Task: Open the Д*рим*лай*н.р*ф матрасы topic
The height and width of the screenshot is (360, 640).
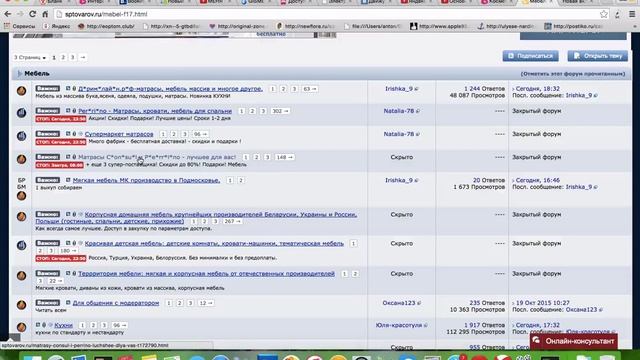Action: click(x=170, y=89)
